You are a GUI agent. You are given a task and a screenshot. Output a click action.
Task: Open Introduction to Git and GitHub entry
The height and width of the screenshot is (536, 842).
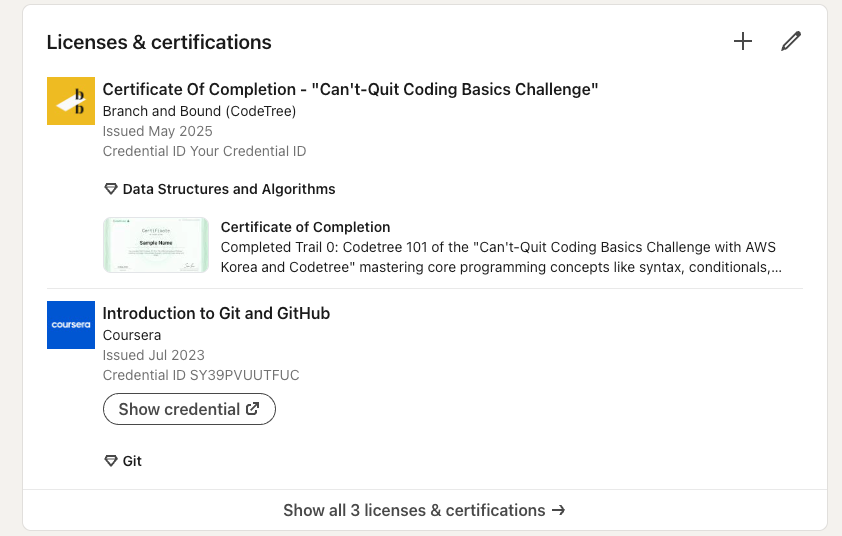216,313
